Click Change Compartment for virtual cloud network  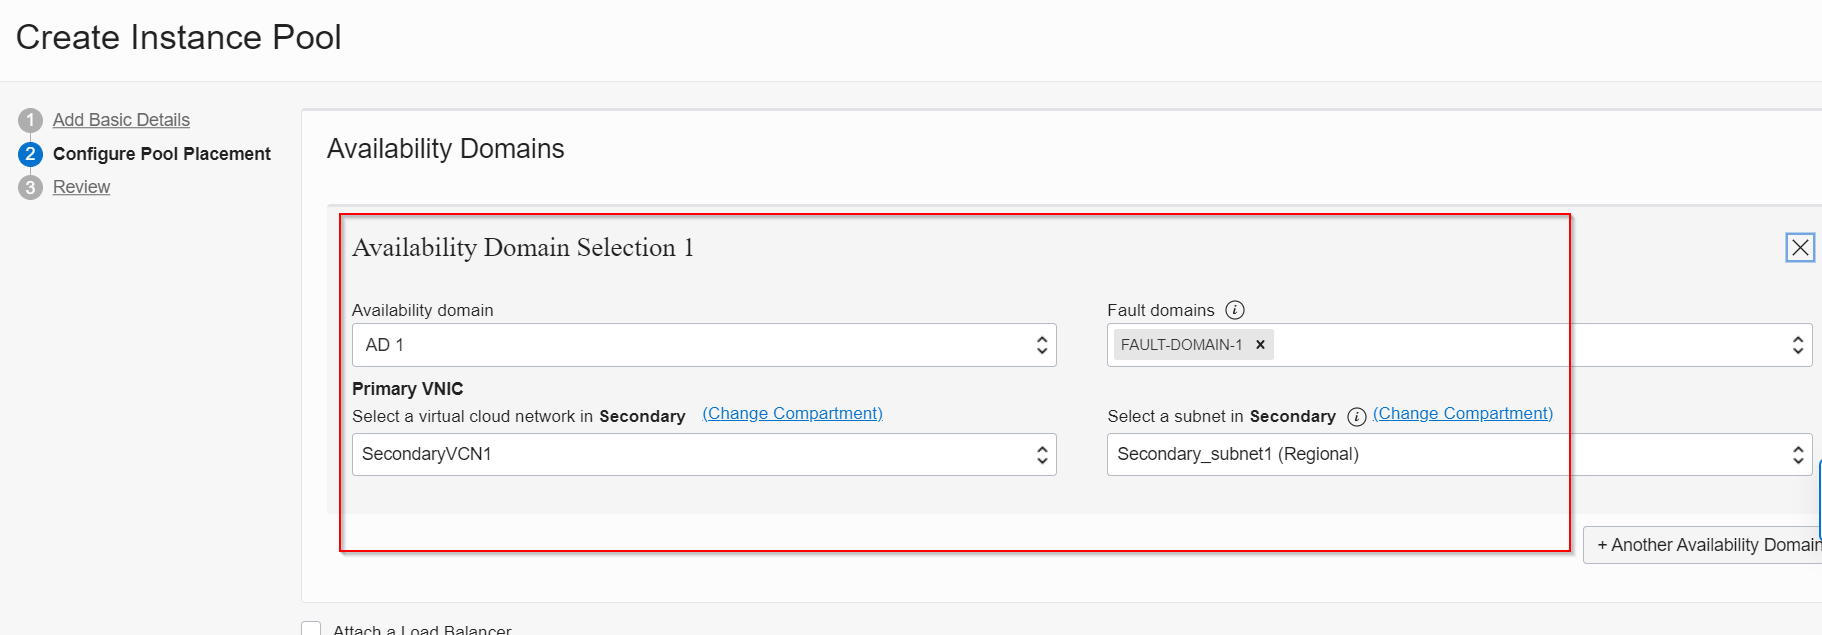pyautogui.click(x=792, y=414)
